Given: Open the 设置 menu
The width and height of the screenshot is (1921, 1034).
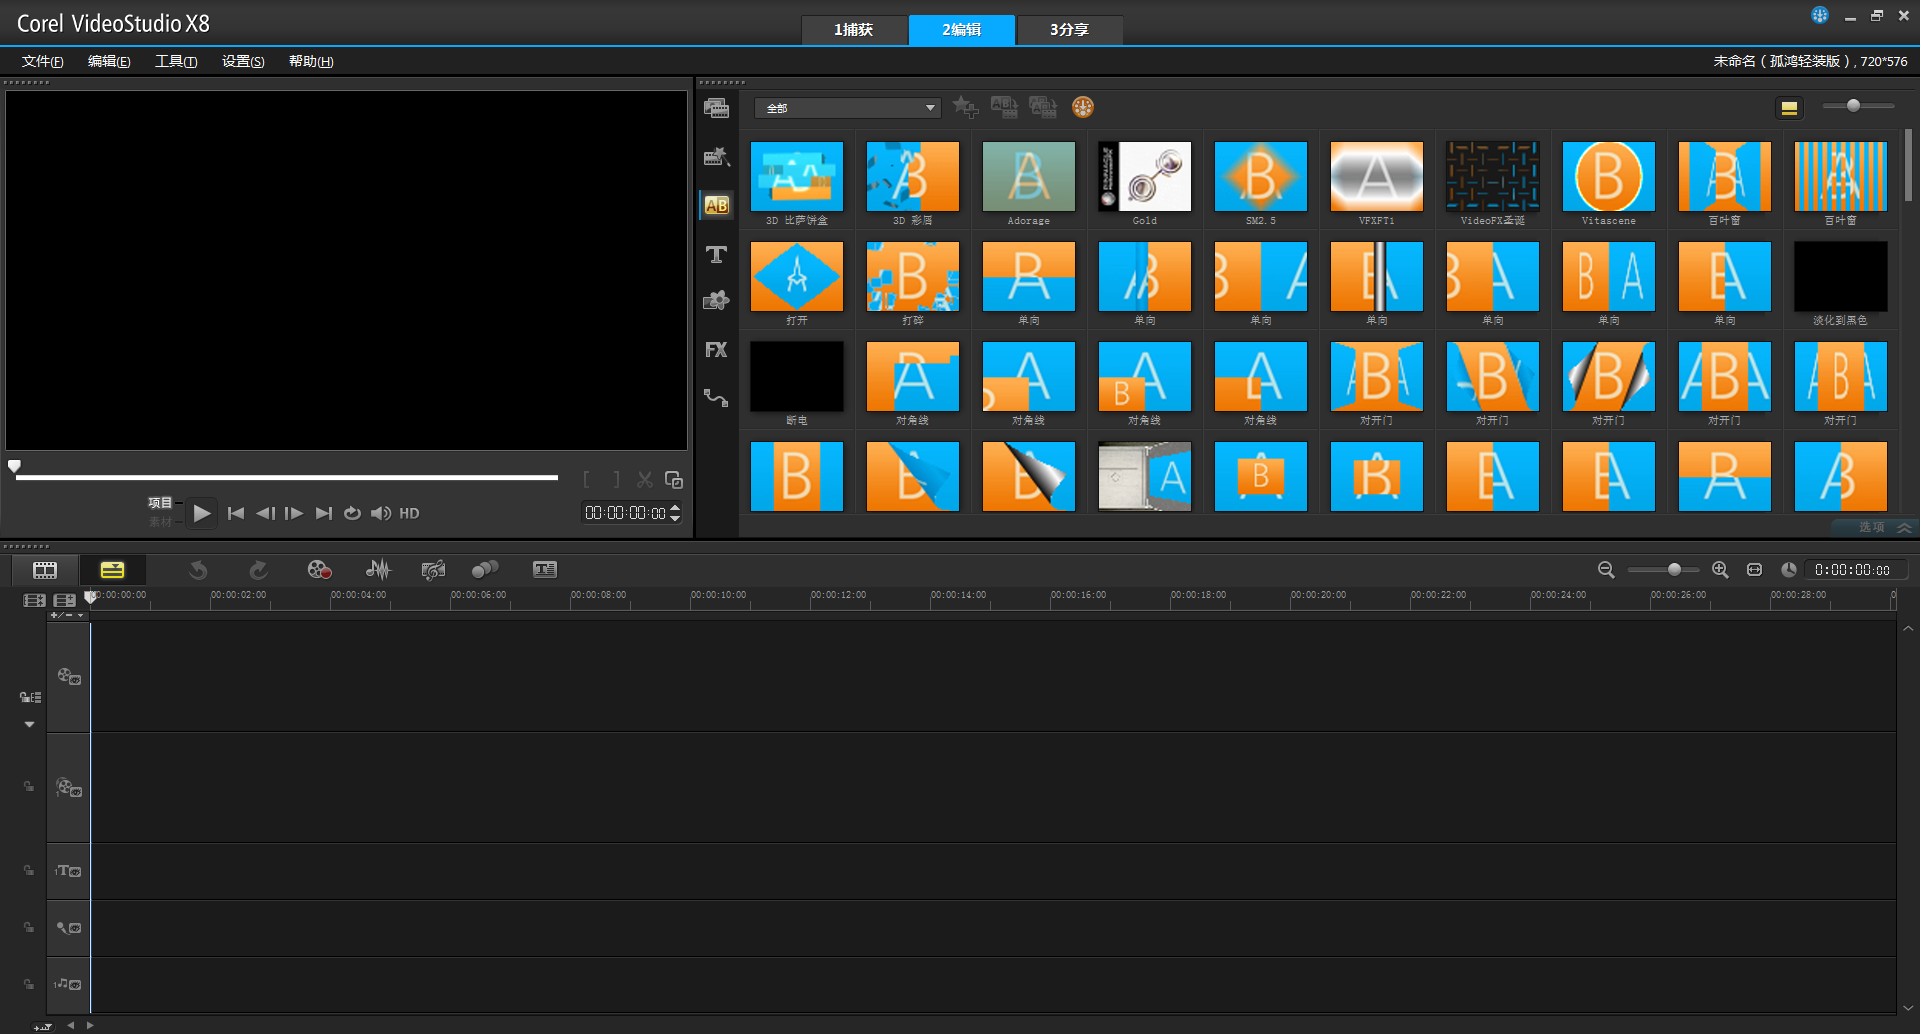Looking at the screenshot, I should pos(243,61).
